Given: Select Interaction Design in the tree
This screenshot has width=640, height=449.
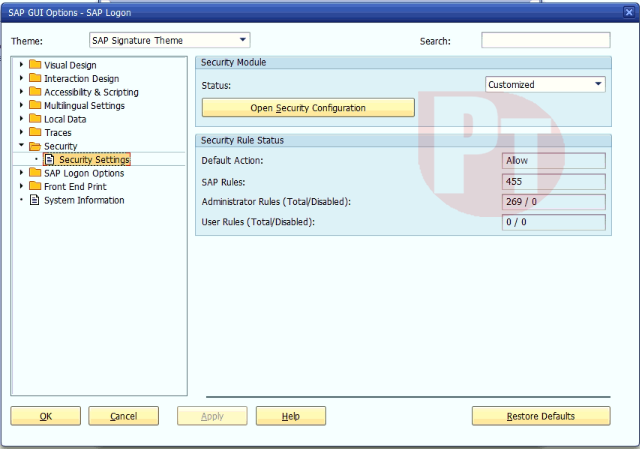Looking at the screenshot, I should tap(82, 78).
